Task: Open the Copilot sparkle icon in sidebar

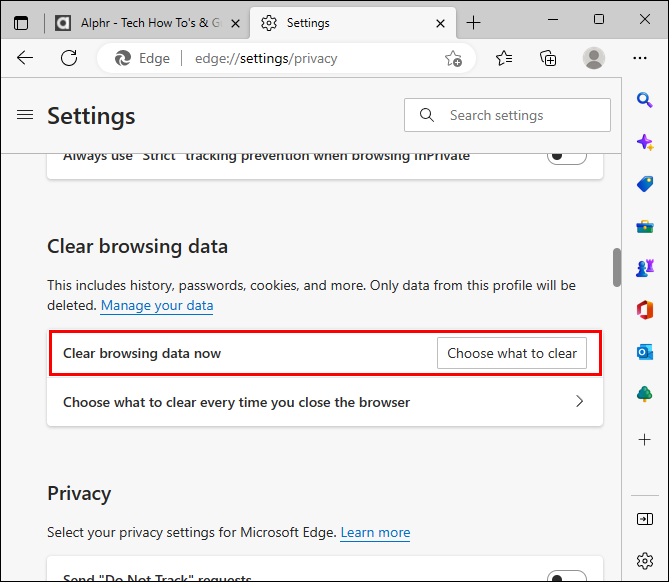Action: (x=645, y=142)
